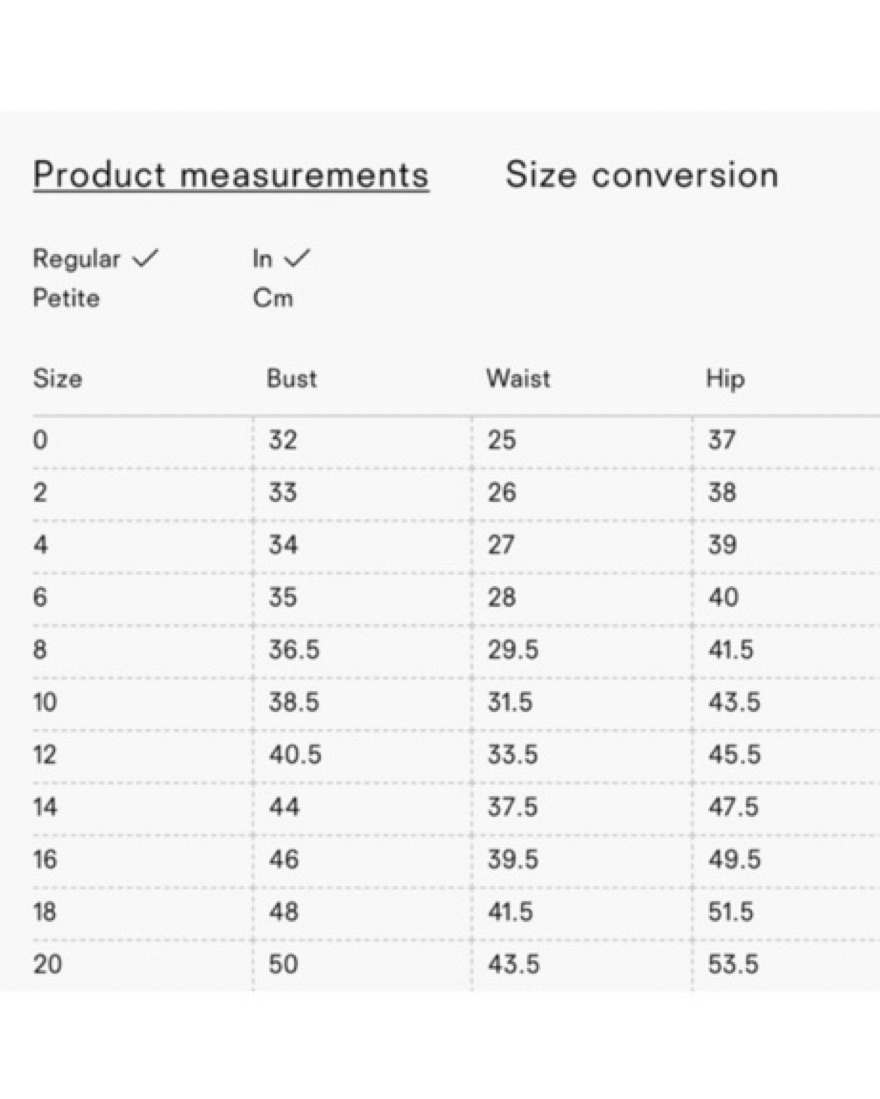880x1099 pixels.
Task: Choose inches as the unit
Action: 262,259
